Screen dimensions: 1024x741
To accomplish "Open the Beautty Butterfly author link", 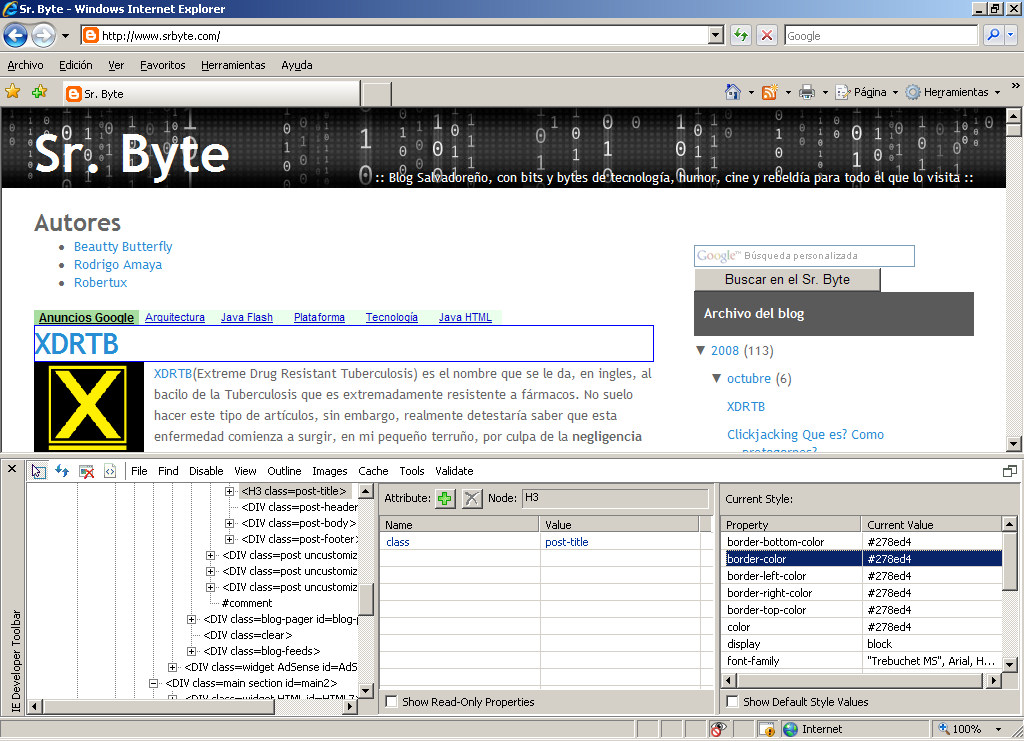I will [123, 247].
